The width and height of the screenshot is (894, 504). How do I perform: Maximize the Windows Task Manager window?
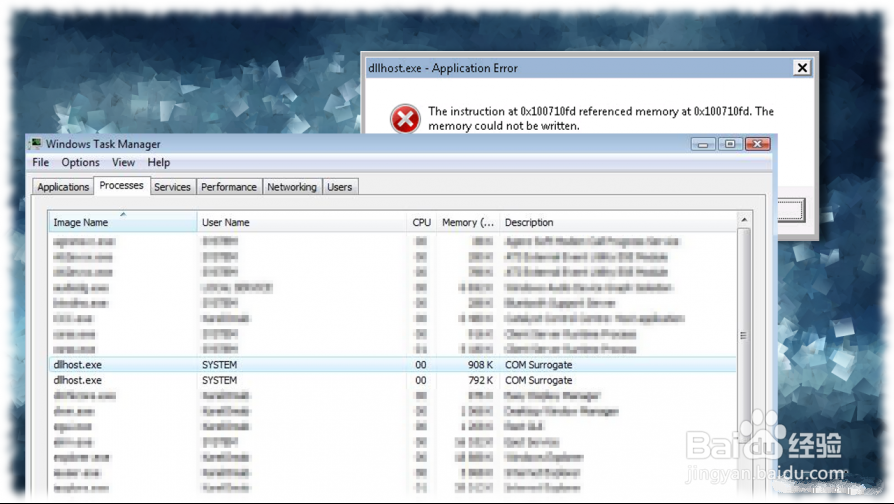(730, 144)
